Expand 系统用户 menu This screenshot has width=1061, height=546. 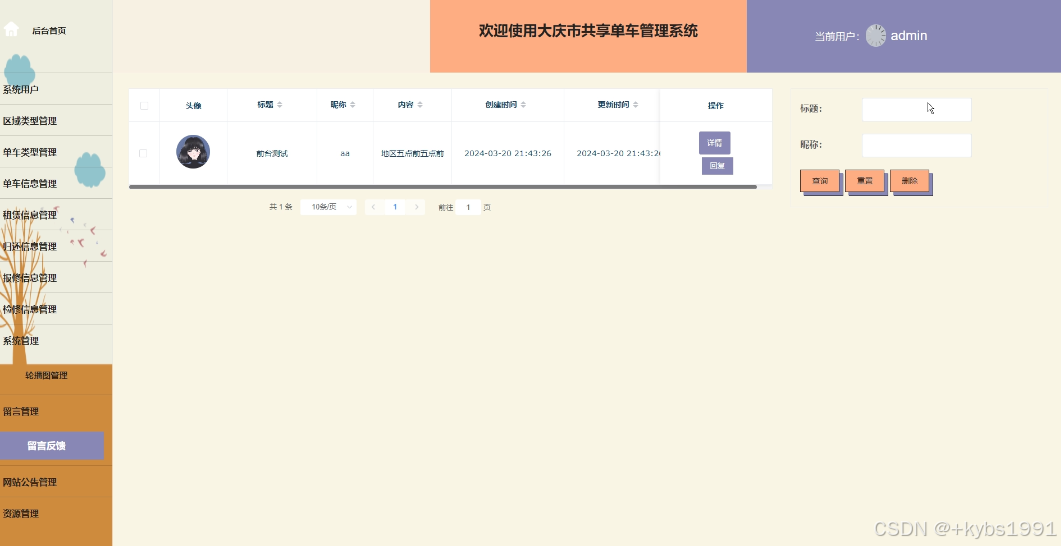click(56, 89)
